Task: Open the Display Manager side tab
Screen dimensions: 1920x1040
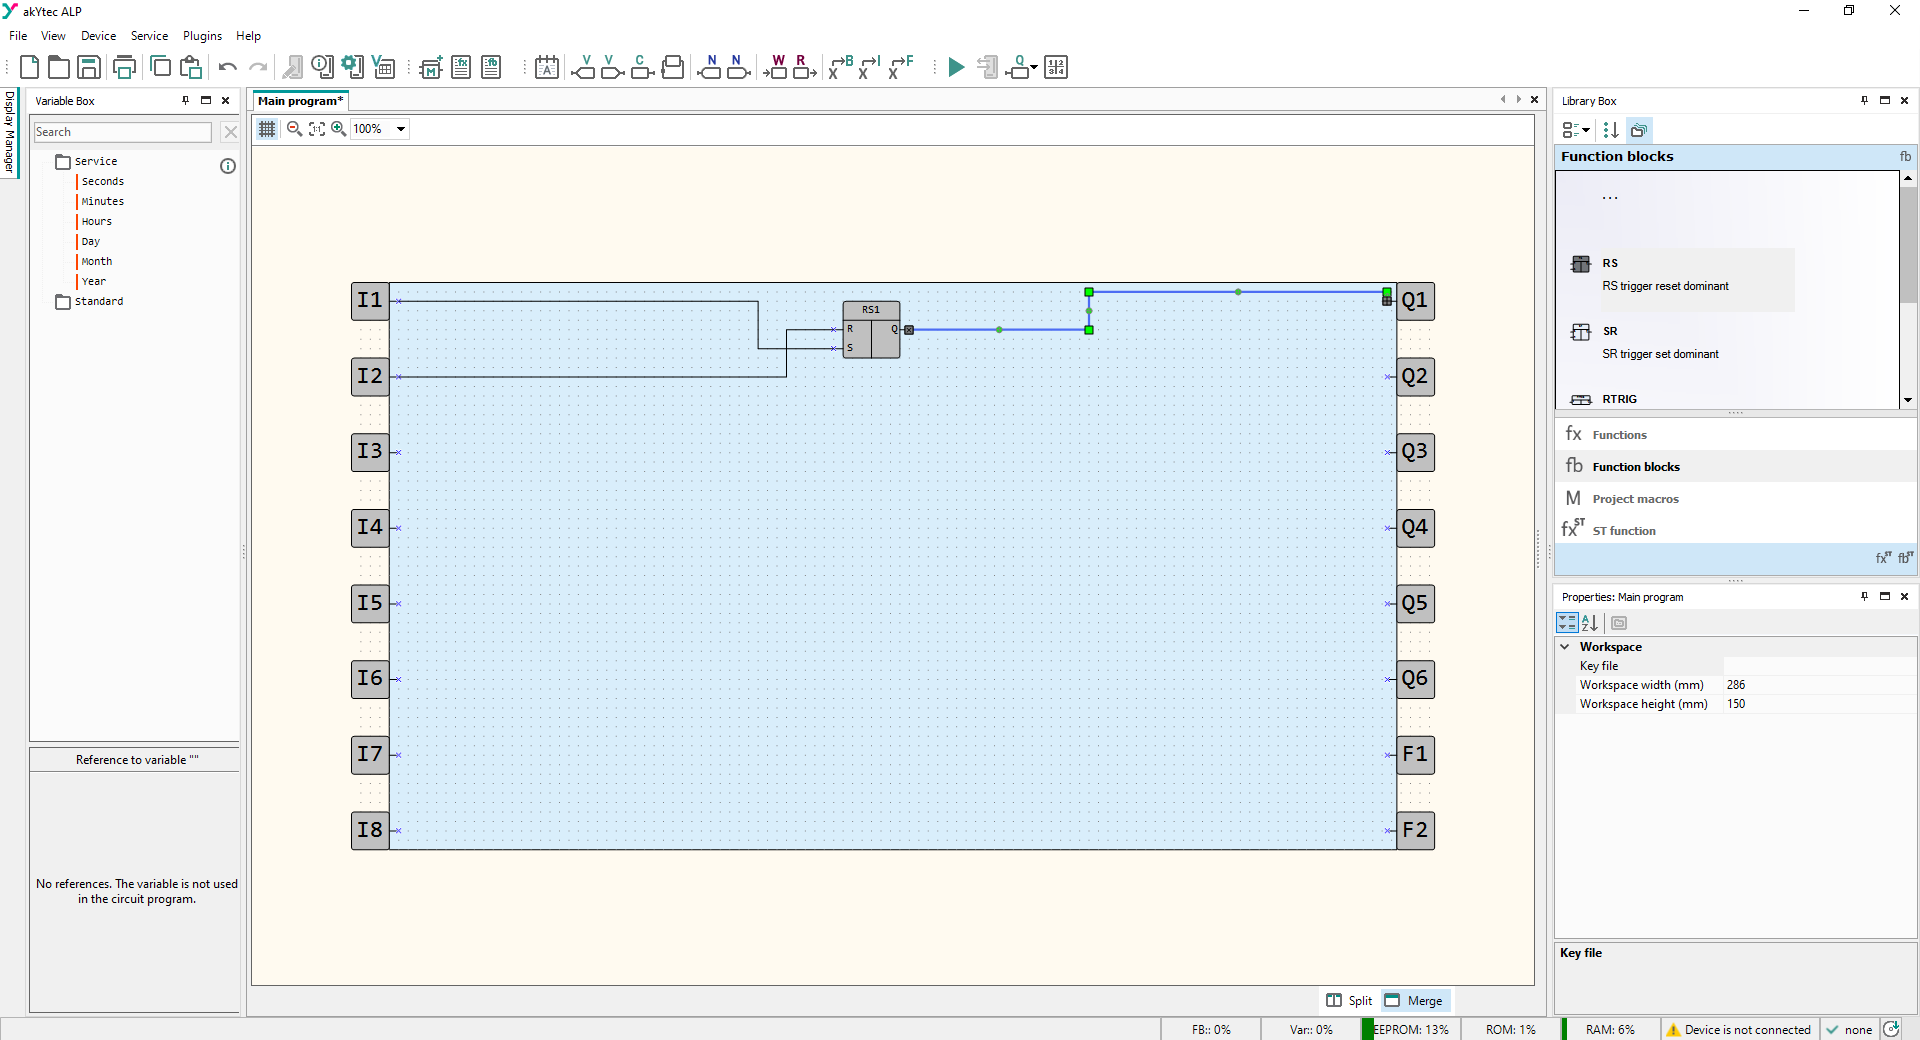Action: point(9,132)
